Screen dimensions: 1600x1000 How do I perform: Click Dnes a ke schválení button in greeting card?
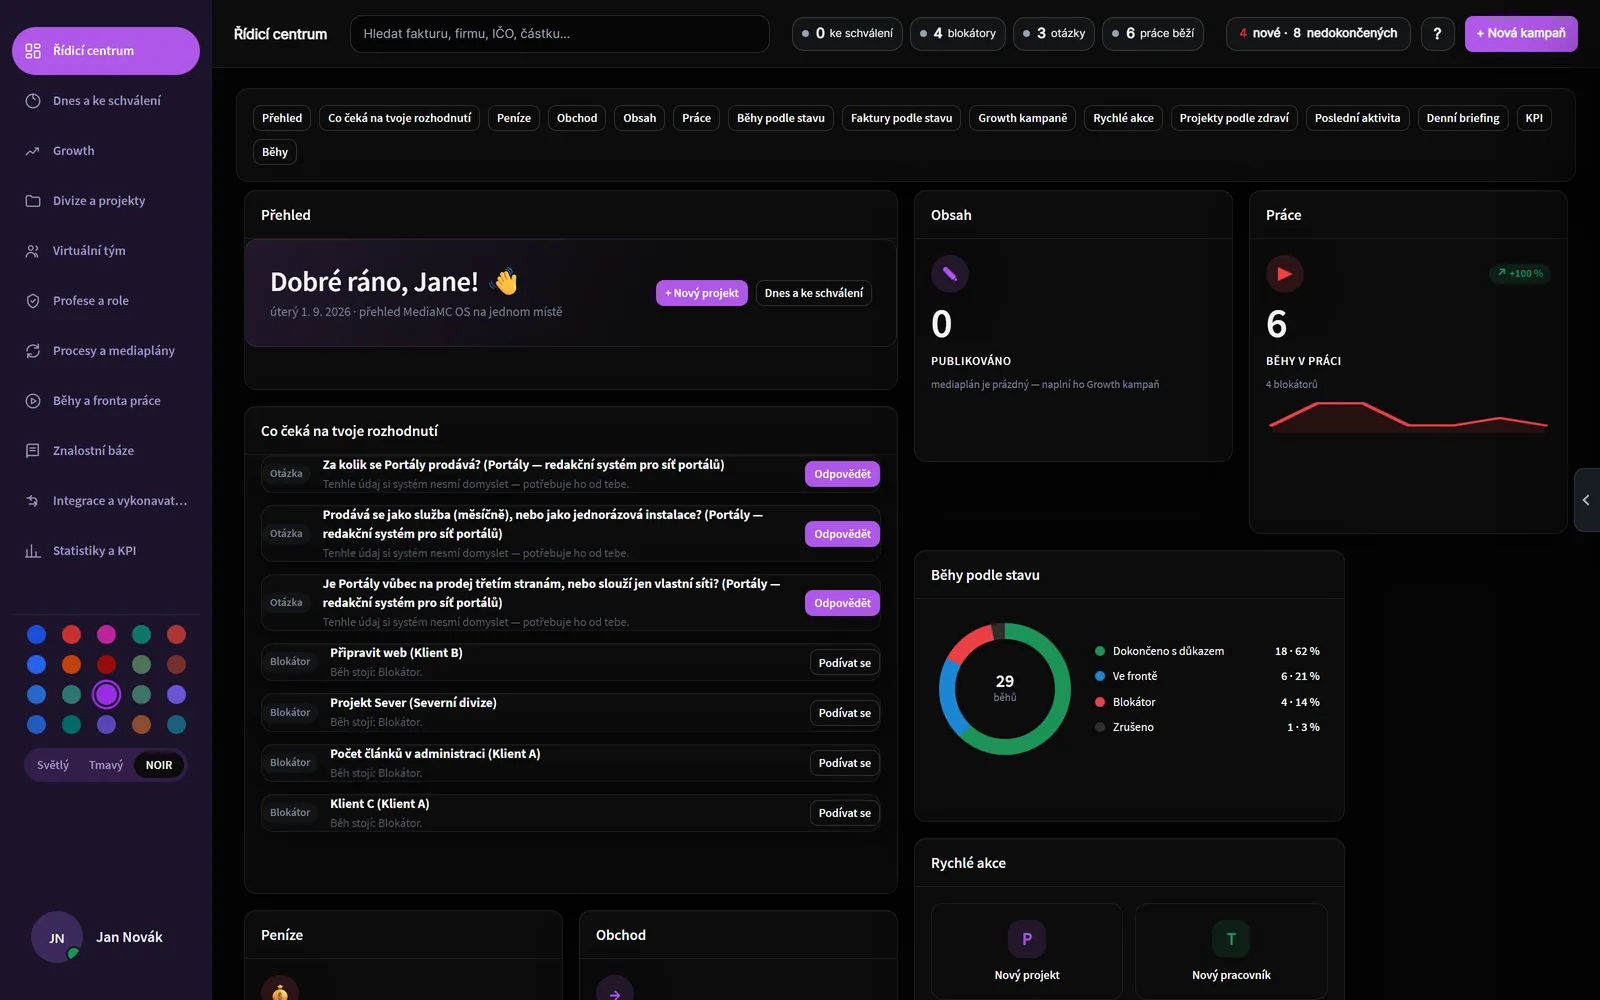click(x=814, y=293)
